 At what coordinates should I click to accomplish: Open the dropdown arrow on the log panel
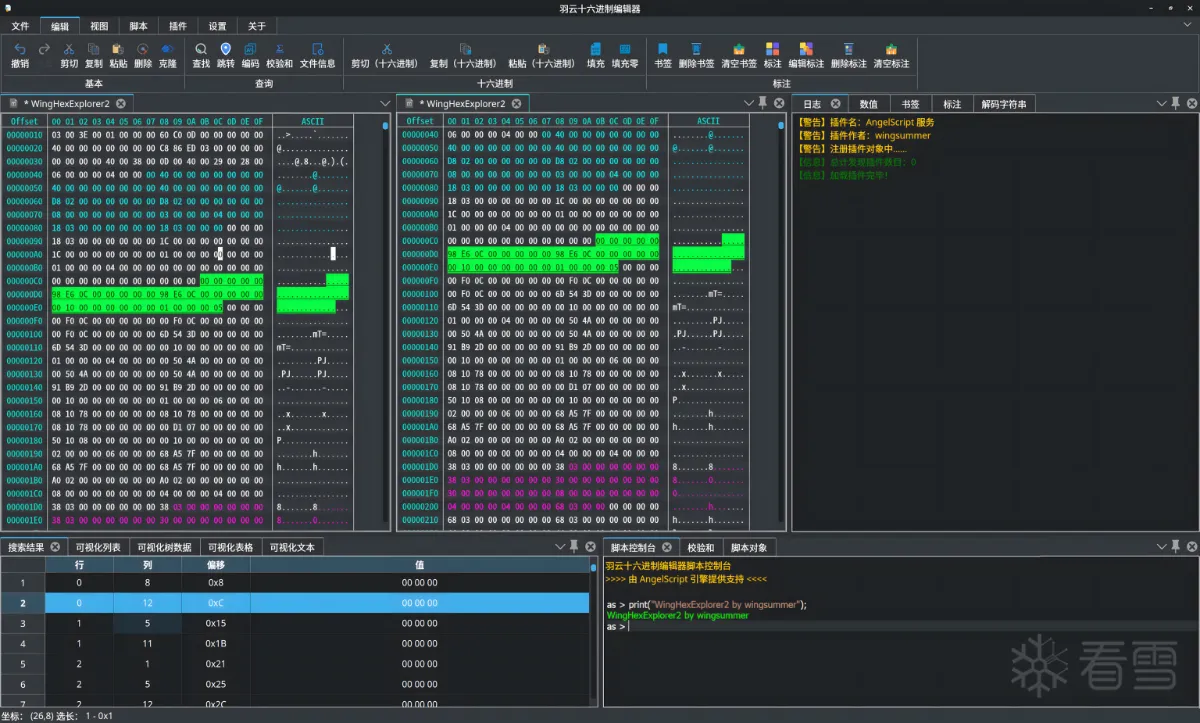pyautogui.click(x=1161, y=103)
